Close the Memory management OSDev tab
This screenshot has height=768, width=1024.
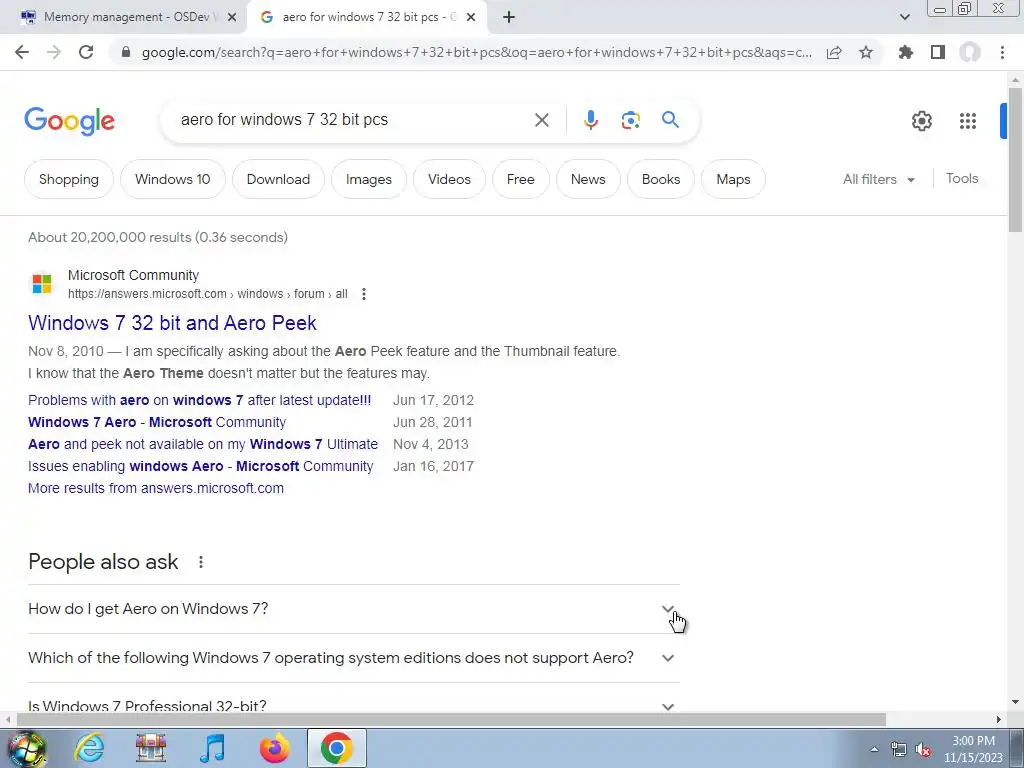(232, 18)
